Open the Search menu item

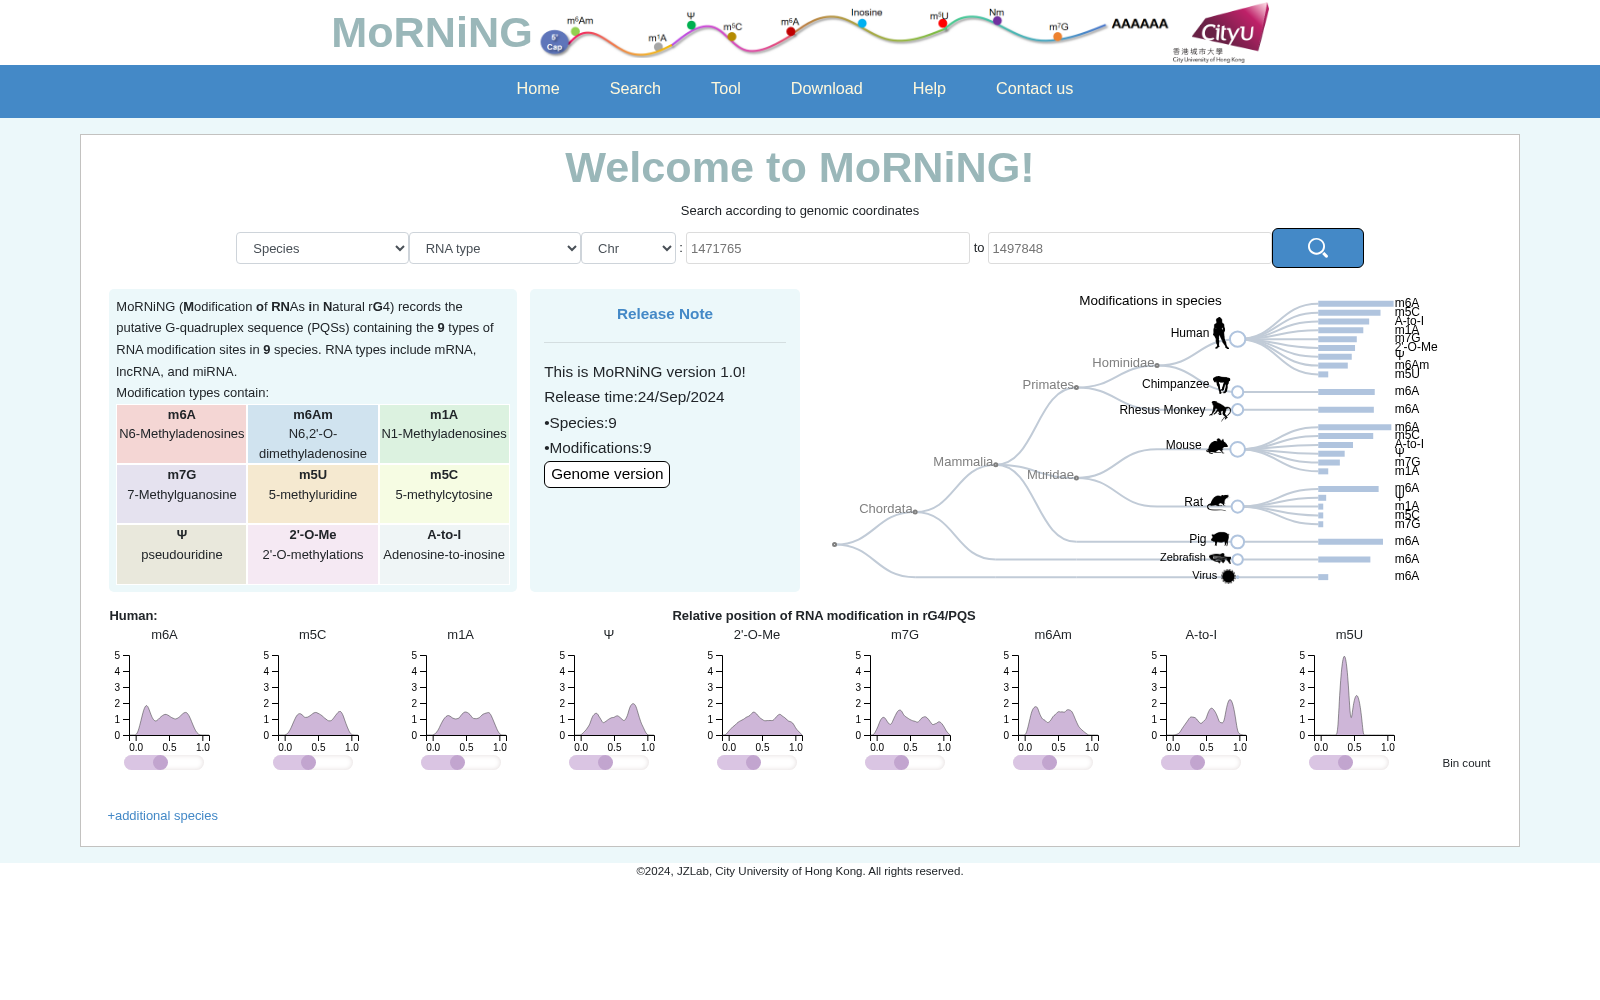635,89
